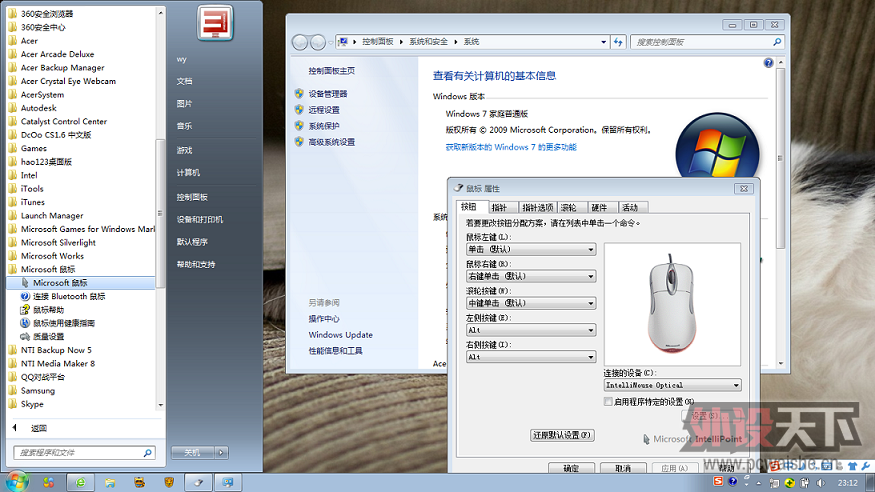This screenshot has height=492, width=875.
Task: Click the control panel forward arrow button
Action: 318,42
